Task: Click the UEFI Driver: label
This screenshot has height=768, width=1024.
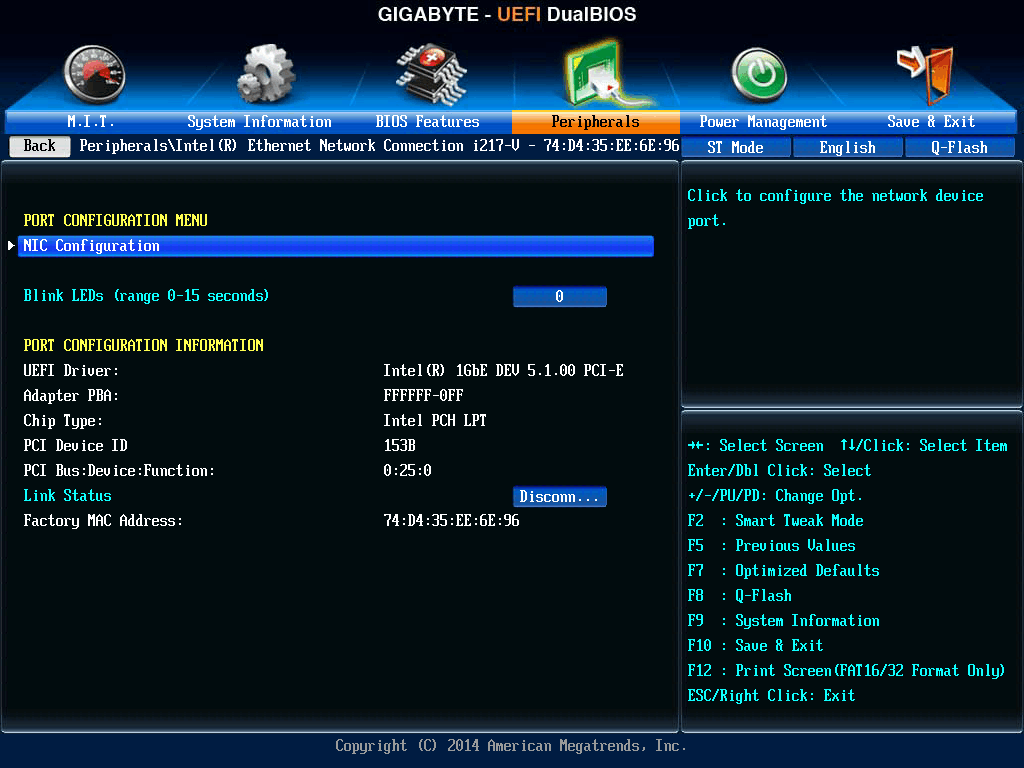Action: [x=71, y=371]
